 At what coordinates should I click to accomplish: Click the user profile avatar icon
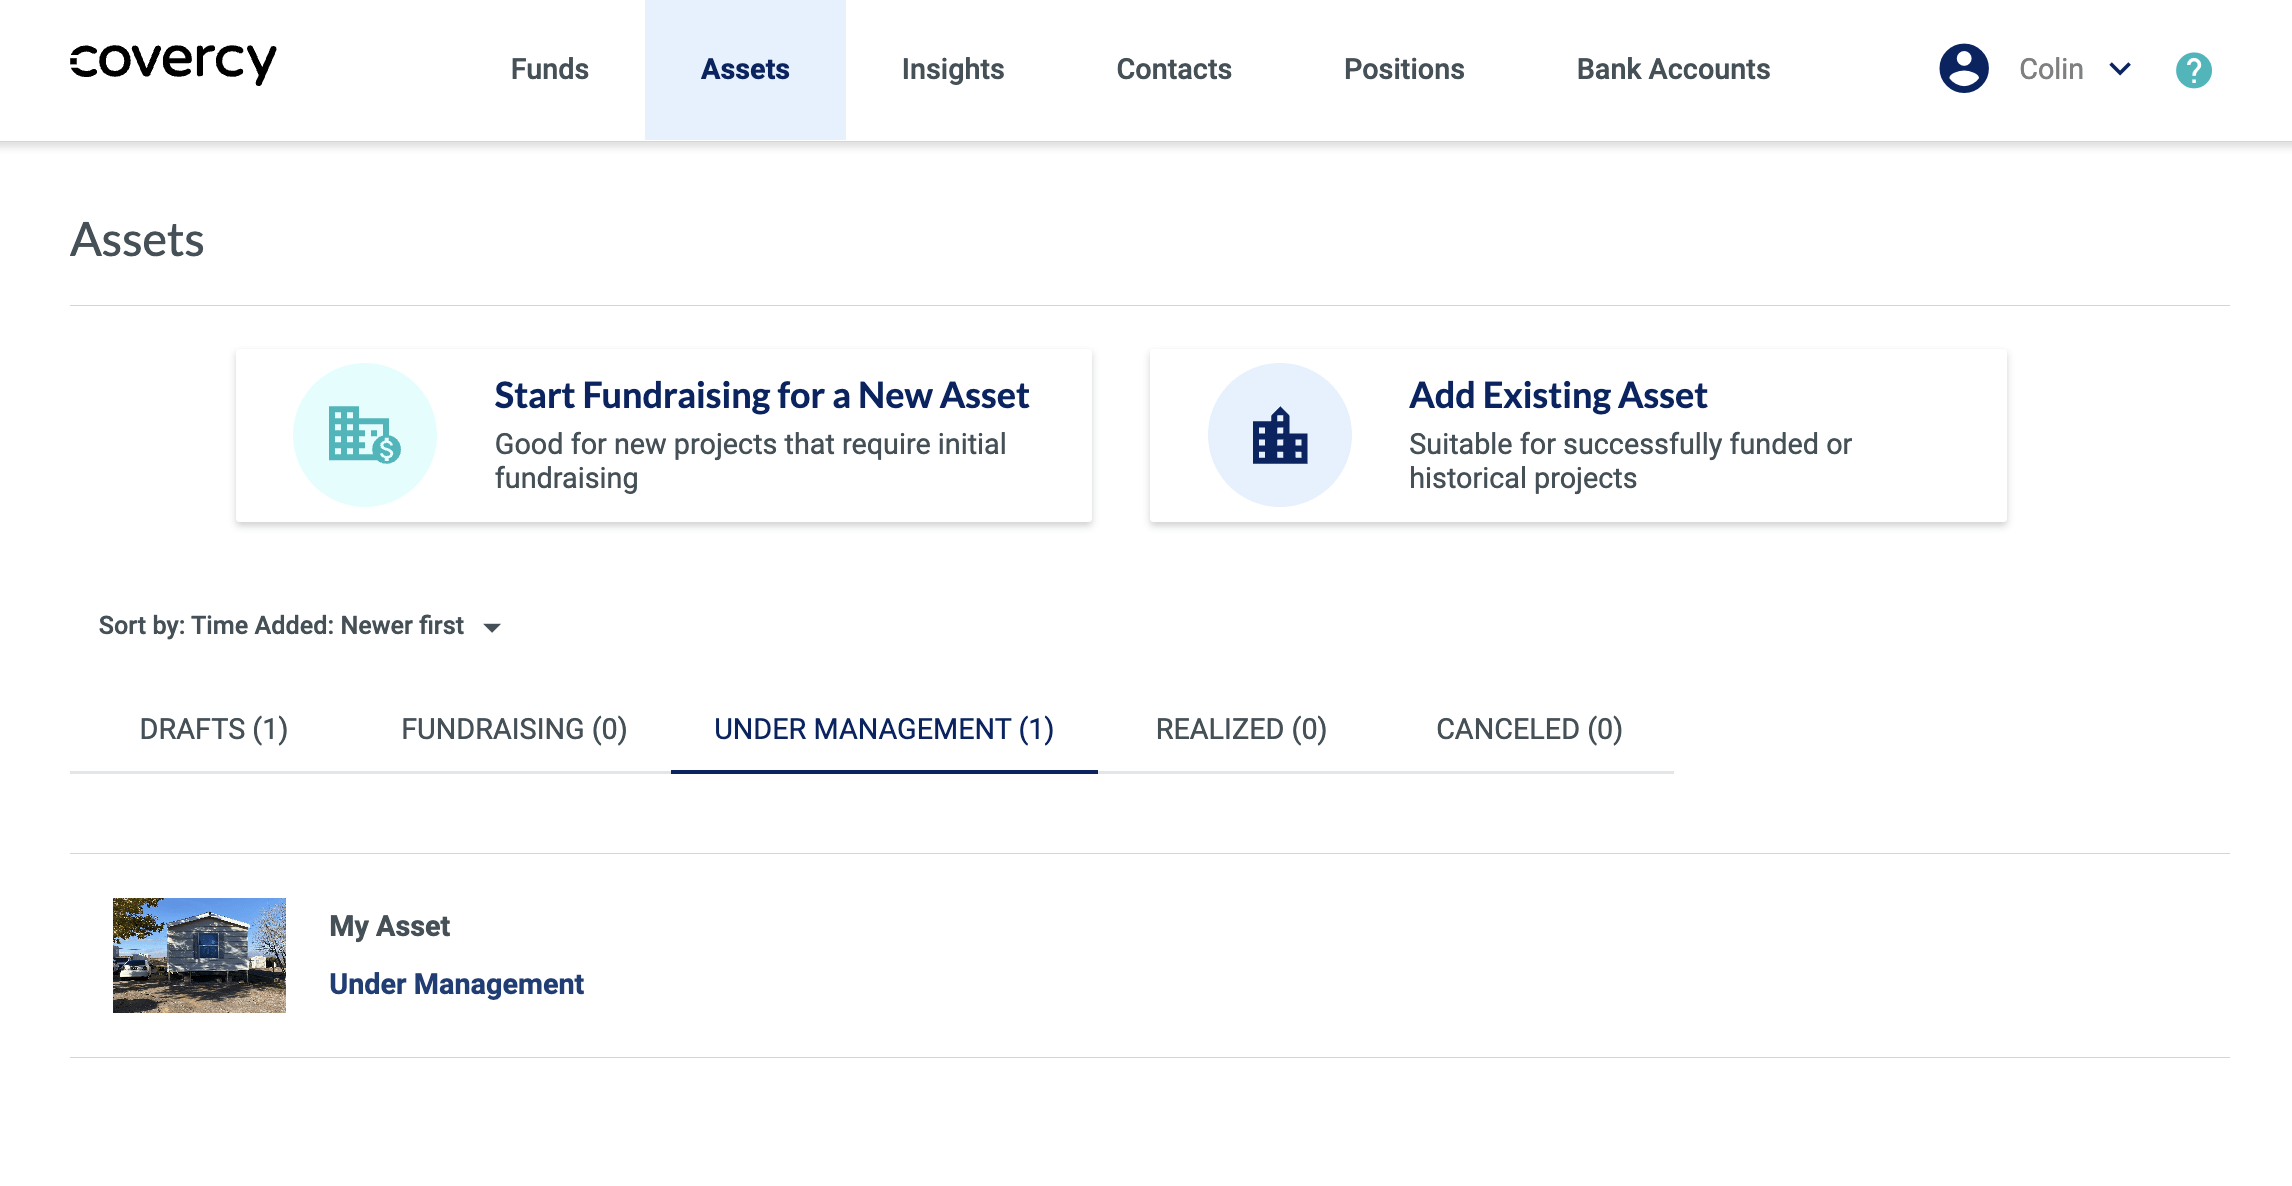click(x=1963, y=69)
